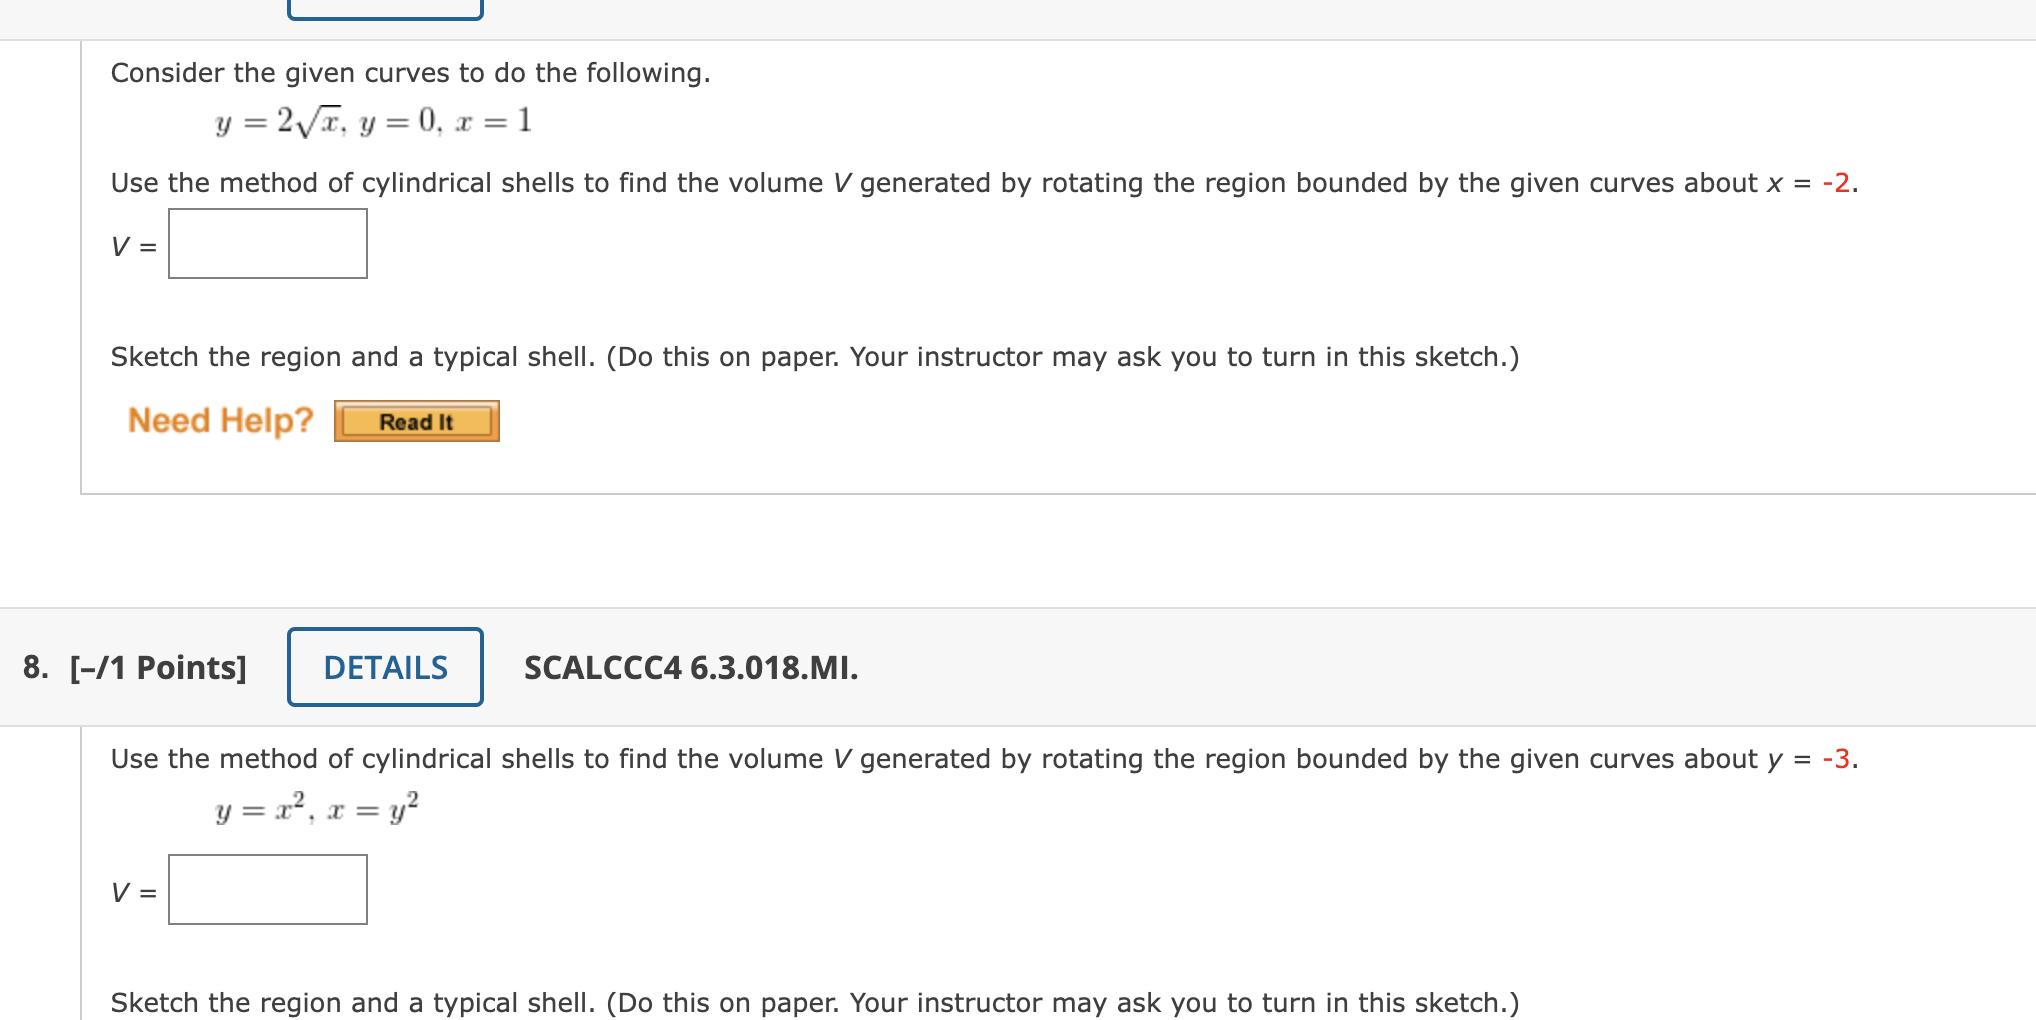Click the orange Read It icon button
The height and width of the screenshot is (1020, 2036).
415,421
